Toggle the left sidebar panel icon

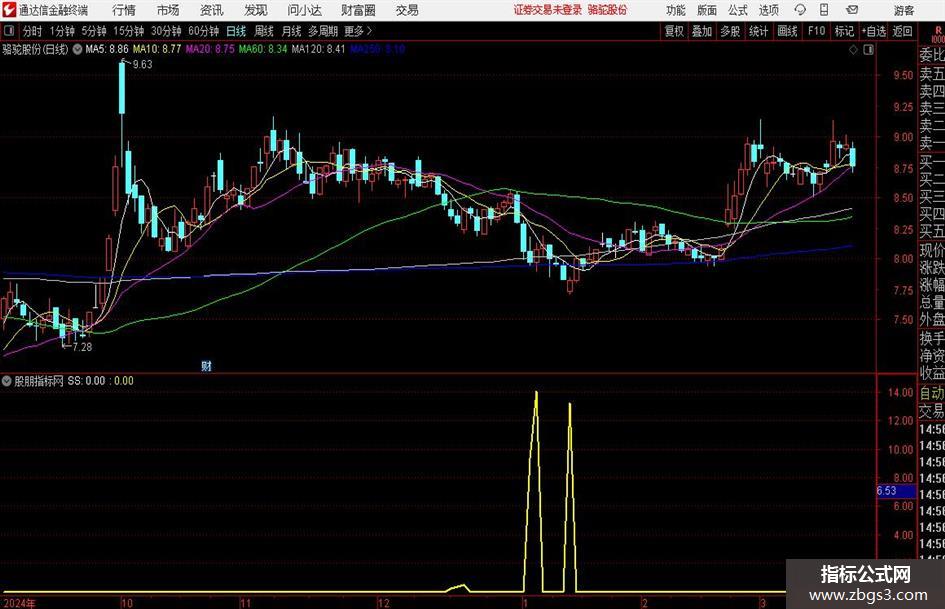pyautogui.click(x=8, y=31)
